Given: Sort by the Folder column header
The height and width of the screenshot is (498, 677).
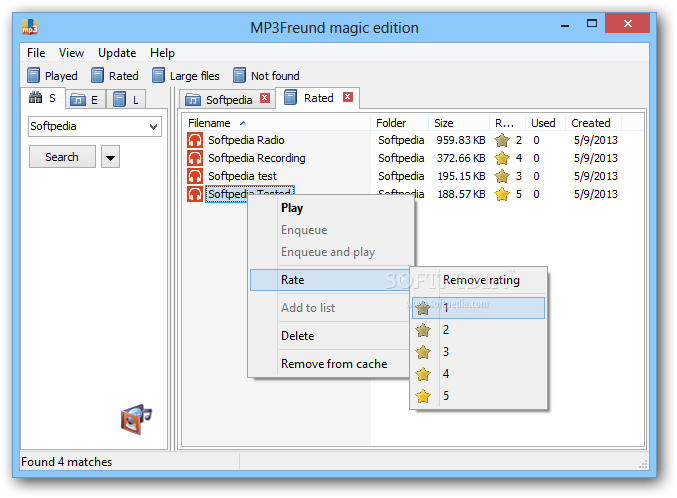Looking at the screenshot, I should pyautogui.click(x=399, y=123).
